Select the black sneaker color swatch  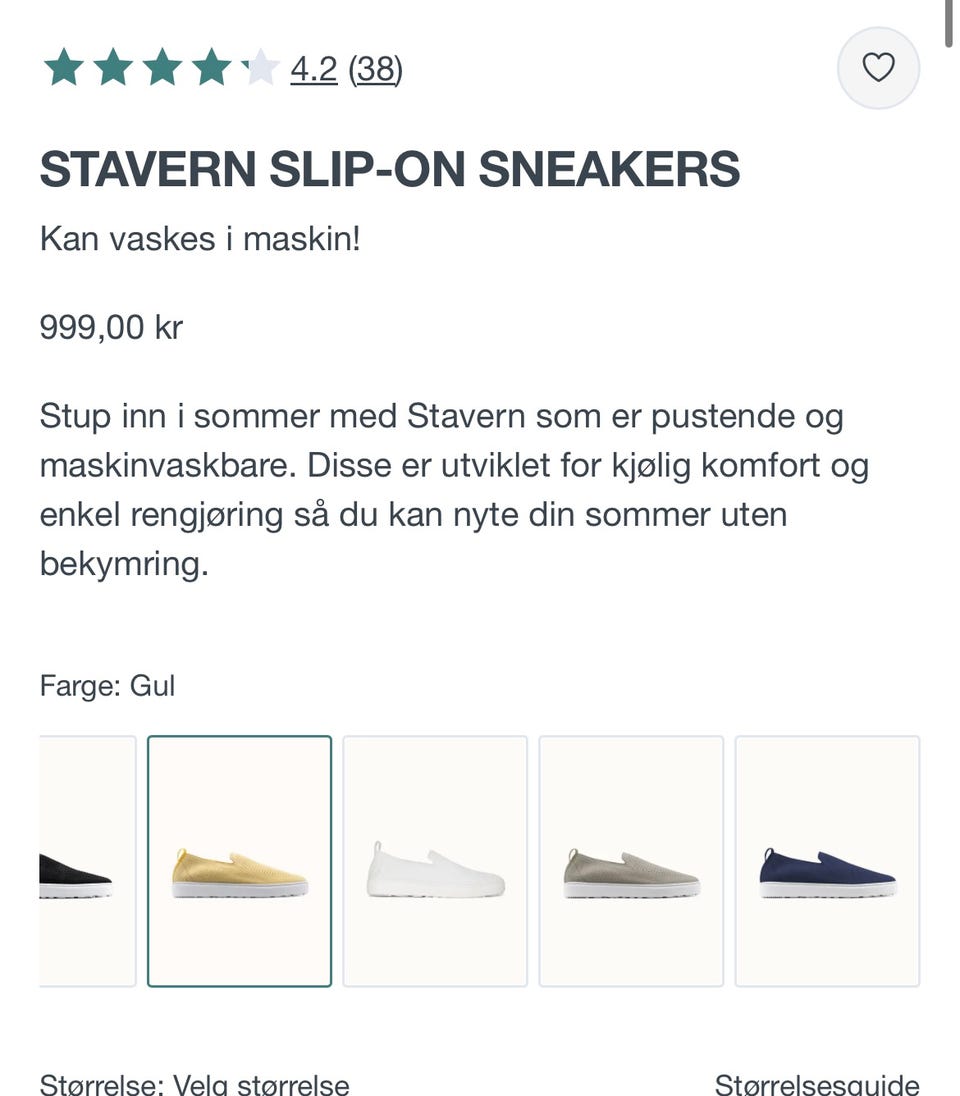(x=87, y=861)
